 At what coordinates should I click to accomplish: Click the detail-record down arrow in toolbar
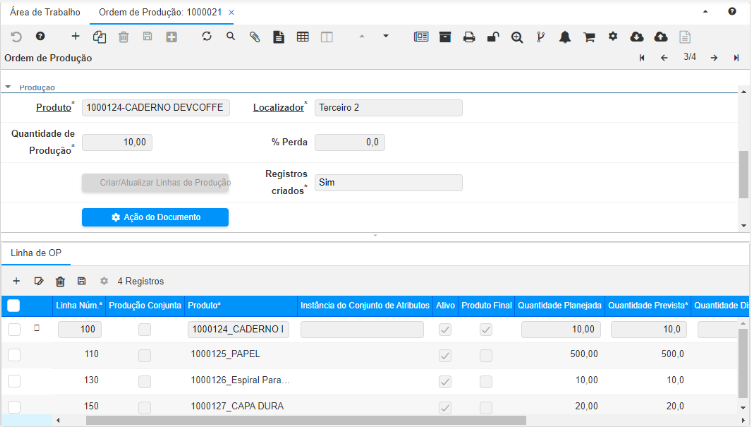click(386, 36)
